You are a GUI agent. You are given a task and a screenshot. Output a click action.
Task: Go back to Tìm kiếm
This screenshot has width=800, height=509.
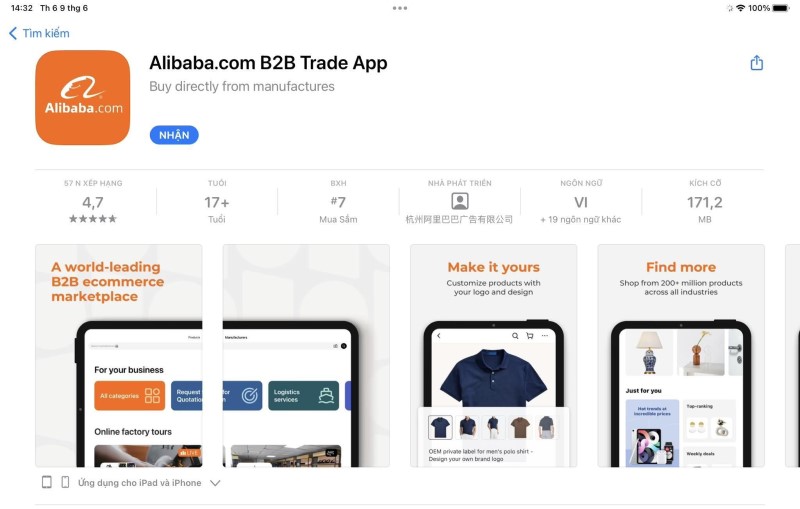tap(45, 34)
